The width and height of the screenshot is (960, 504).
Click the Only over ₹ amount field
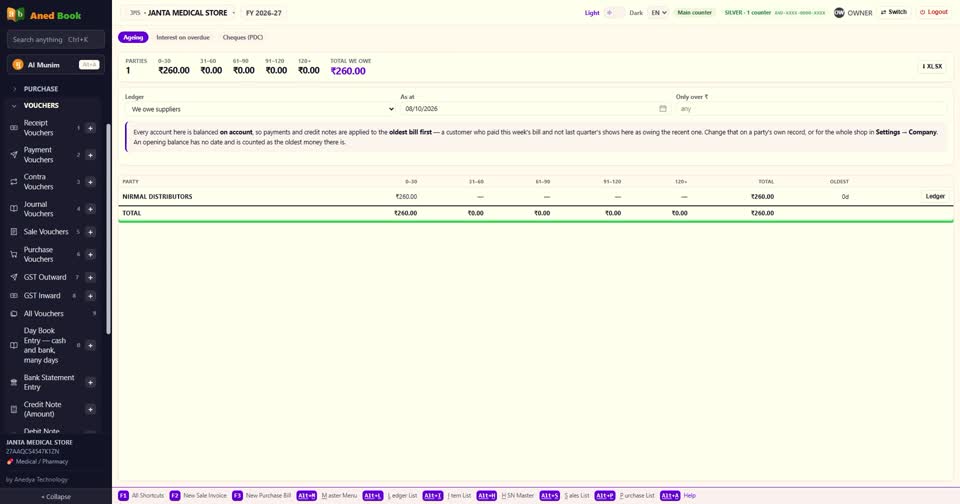click(x=811, y=108)
